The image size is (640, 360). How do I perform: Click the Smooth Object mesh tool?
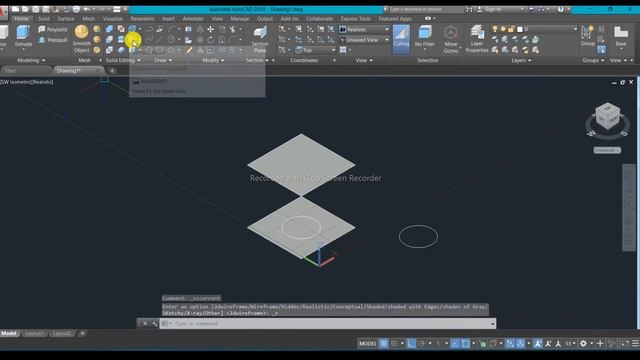coord(81,39)
